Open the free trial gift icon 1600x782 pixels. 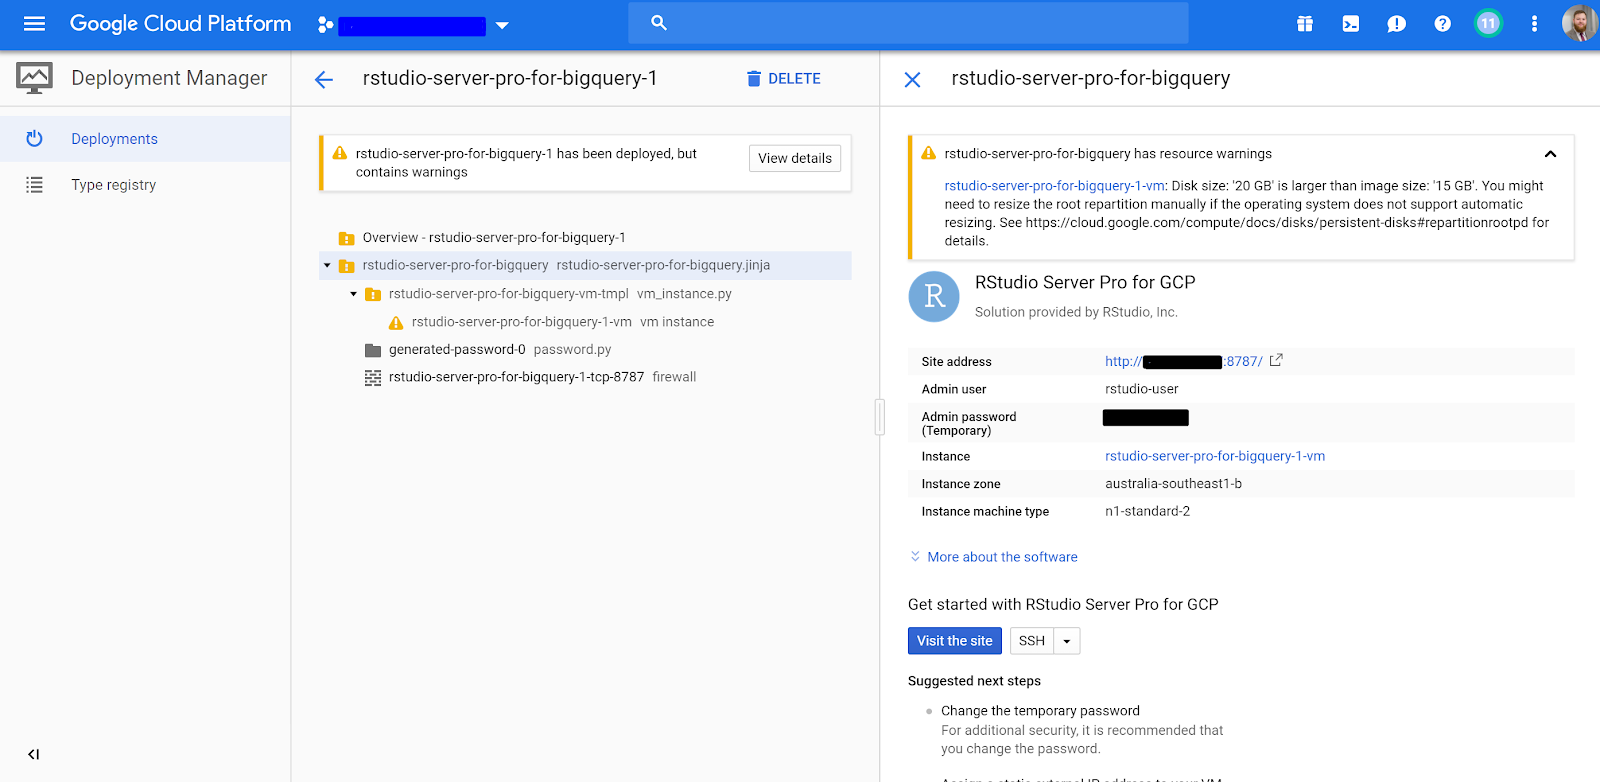[x=1305, y=24]
